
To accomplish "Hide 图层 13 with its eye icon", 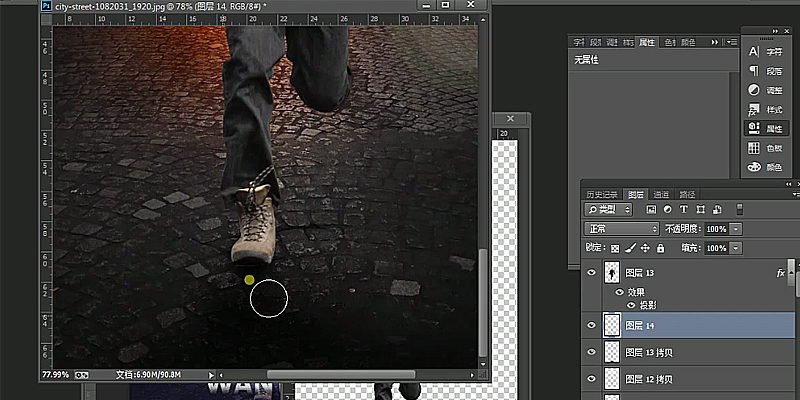I will (x=591, y=273).
